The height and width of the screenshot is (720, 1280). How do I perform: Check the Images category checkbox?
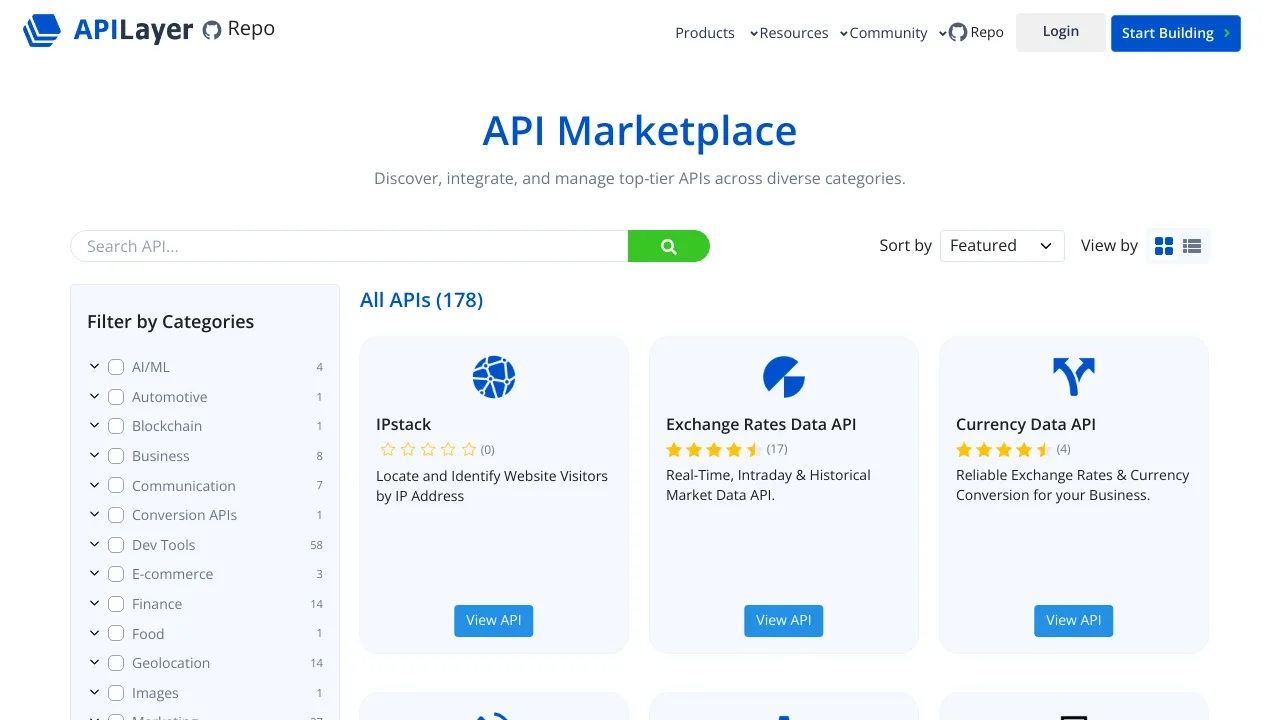116,693
